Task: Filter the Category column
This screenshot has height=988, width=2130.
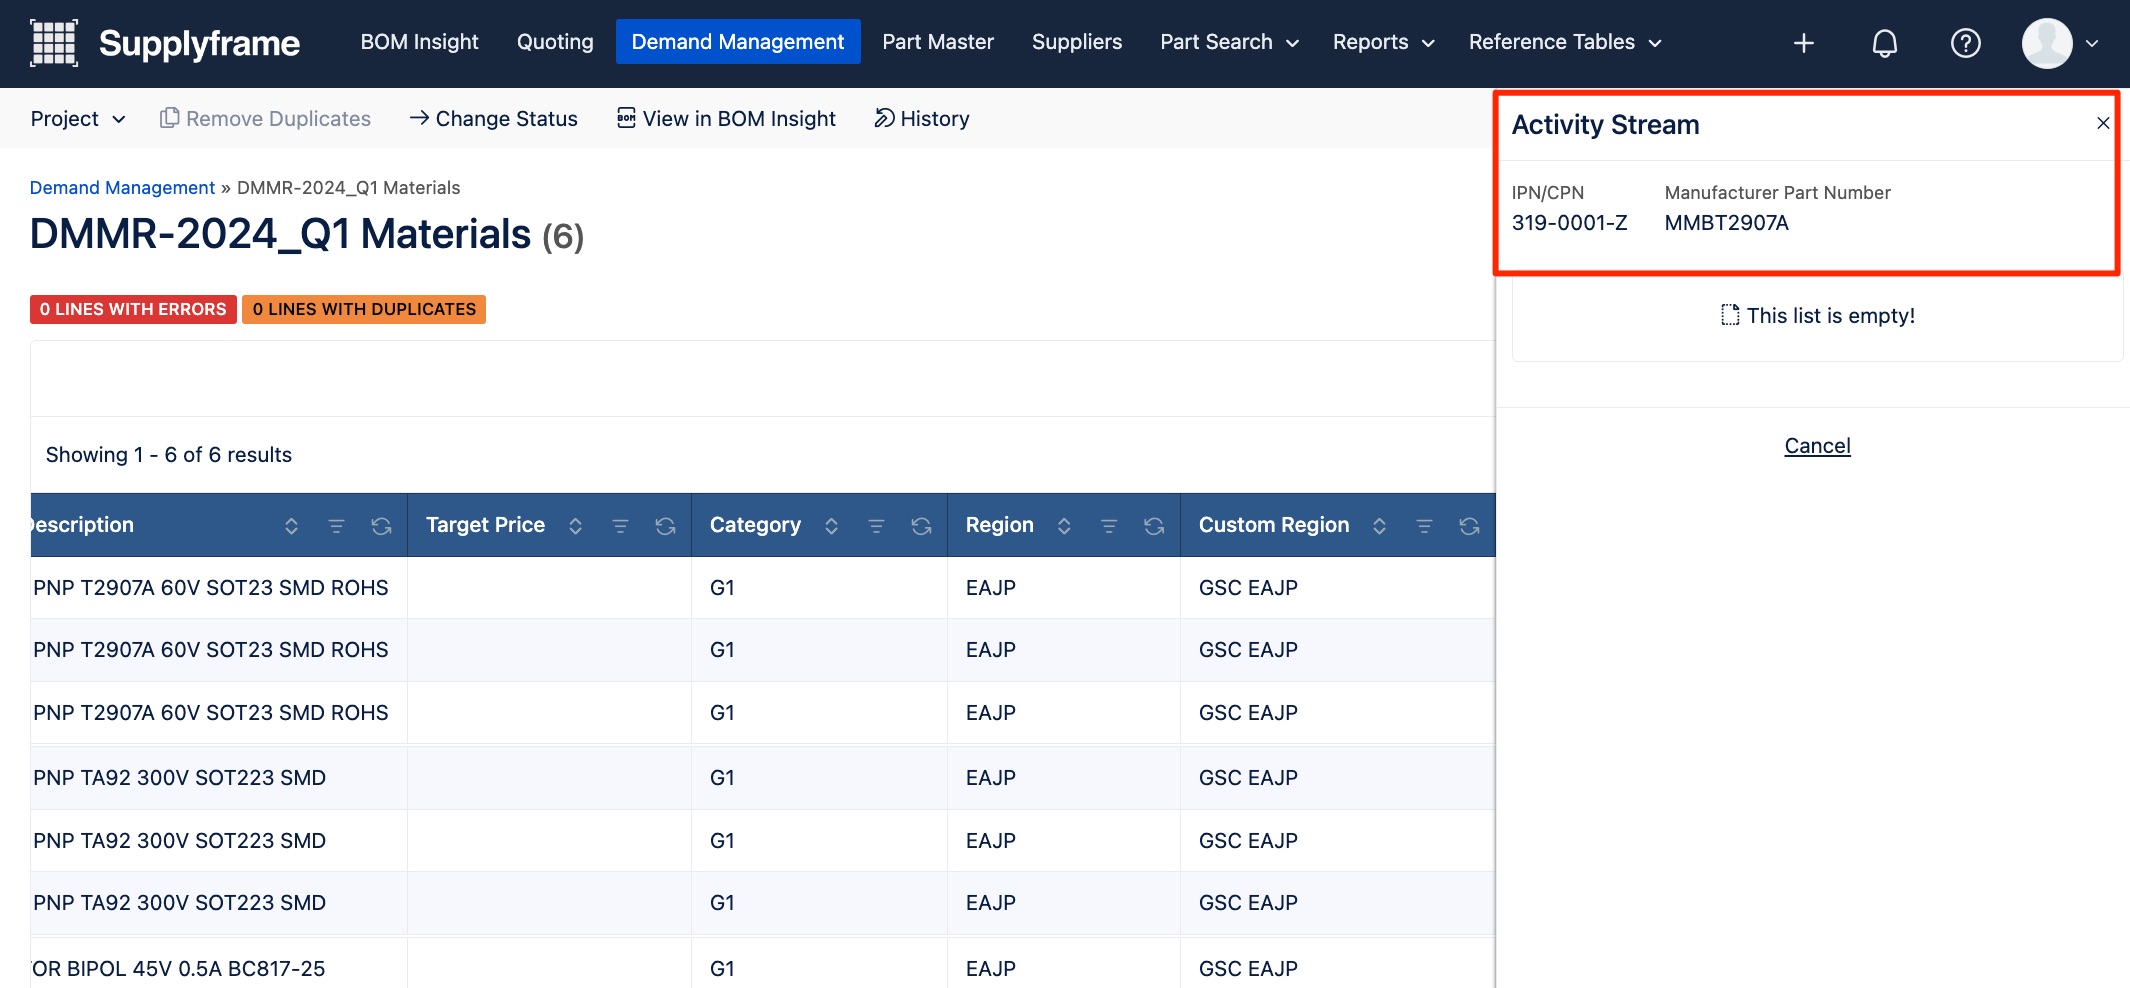Action: tap(876, 526)
